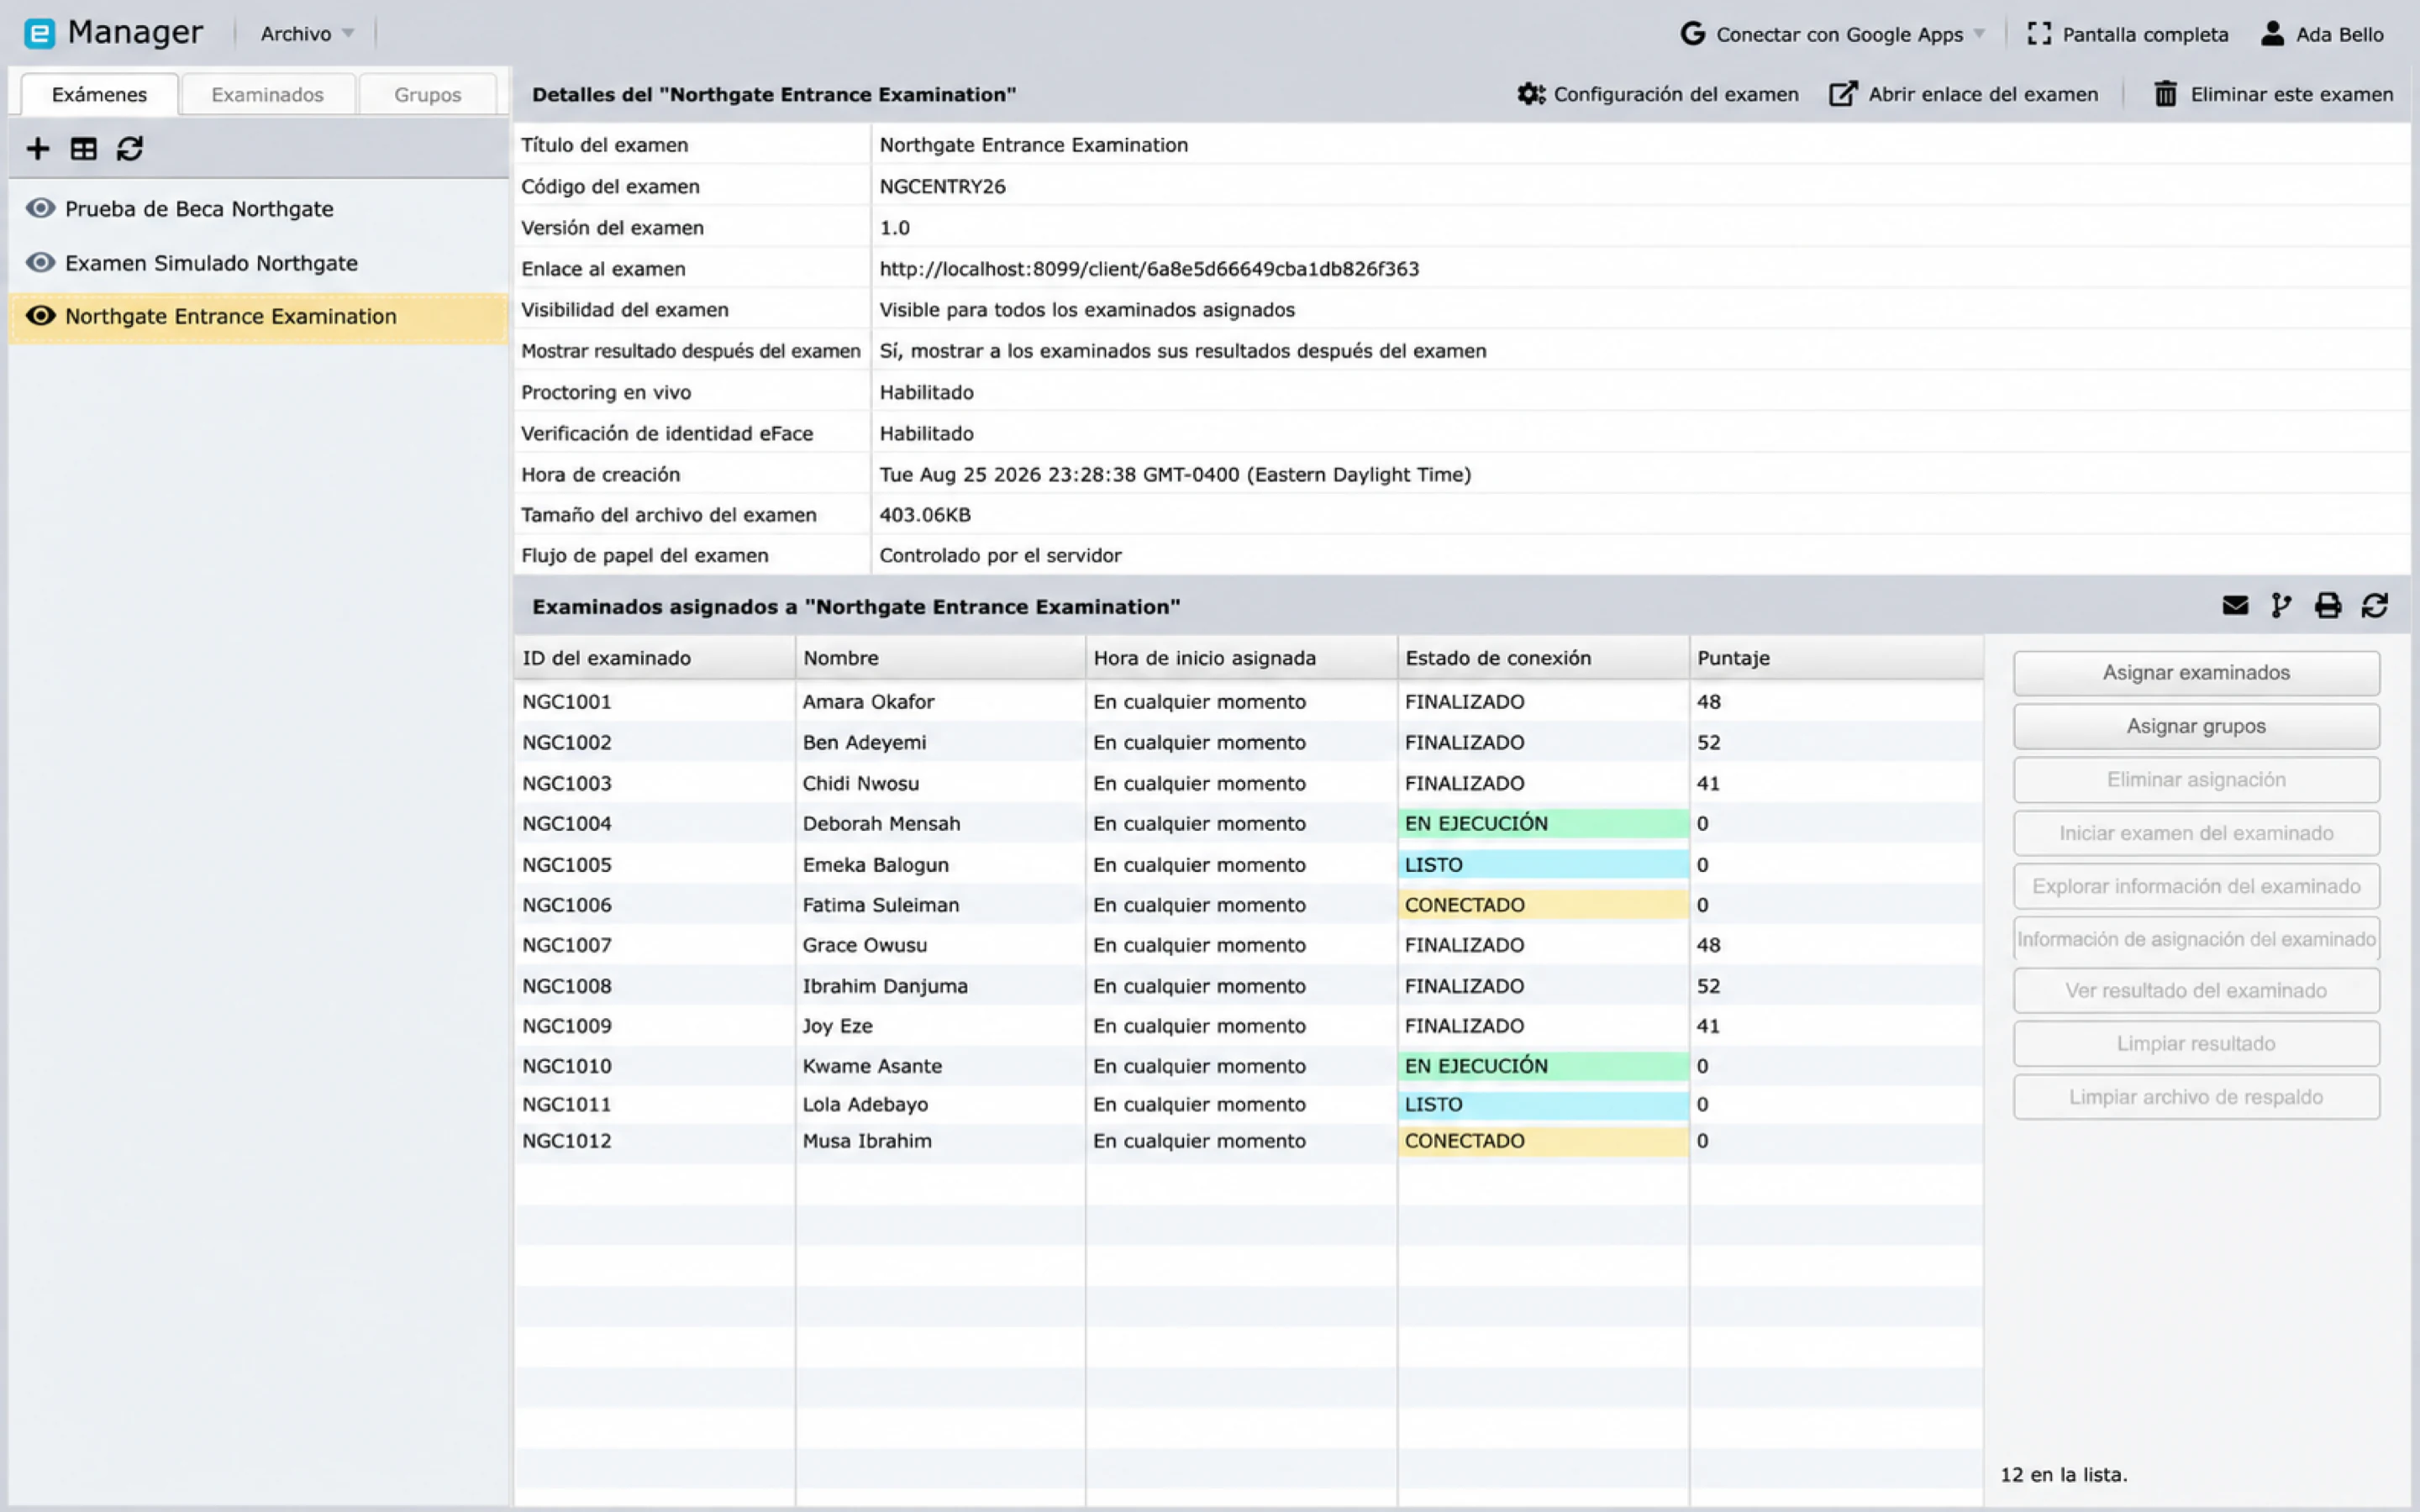This screenshot has width=2420, height=1512.
Task: Click the Asignar grupos button
Action: [2196, 727]
